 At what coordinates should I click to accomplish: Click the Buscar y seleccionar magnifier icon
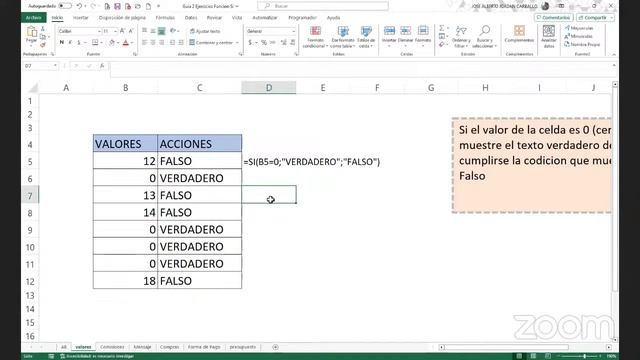485,31
